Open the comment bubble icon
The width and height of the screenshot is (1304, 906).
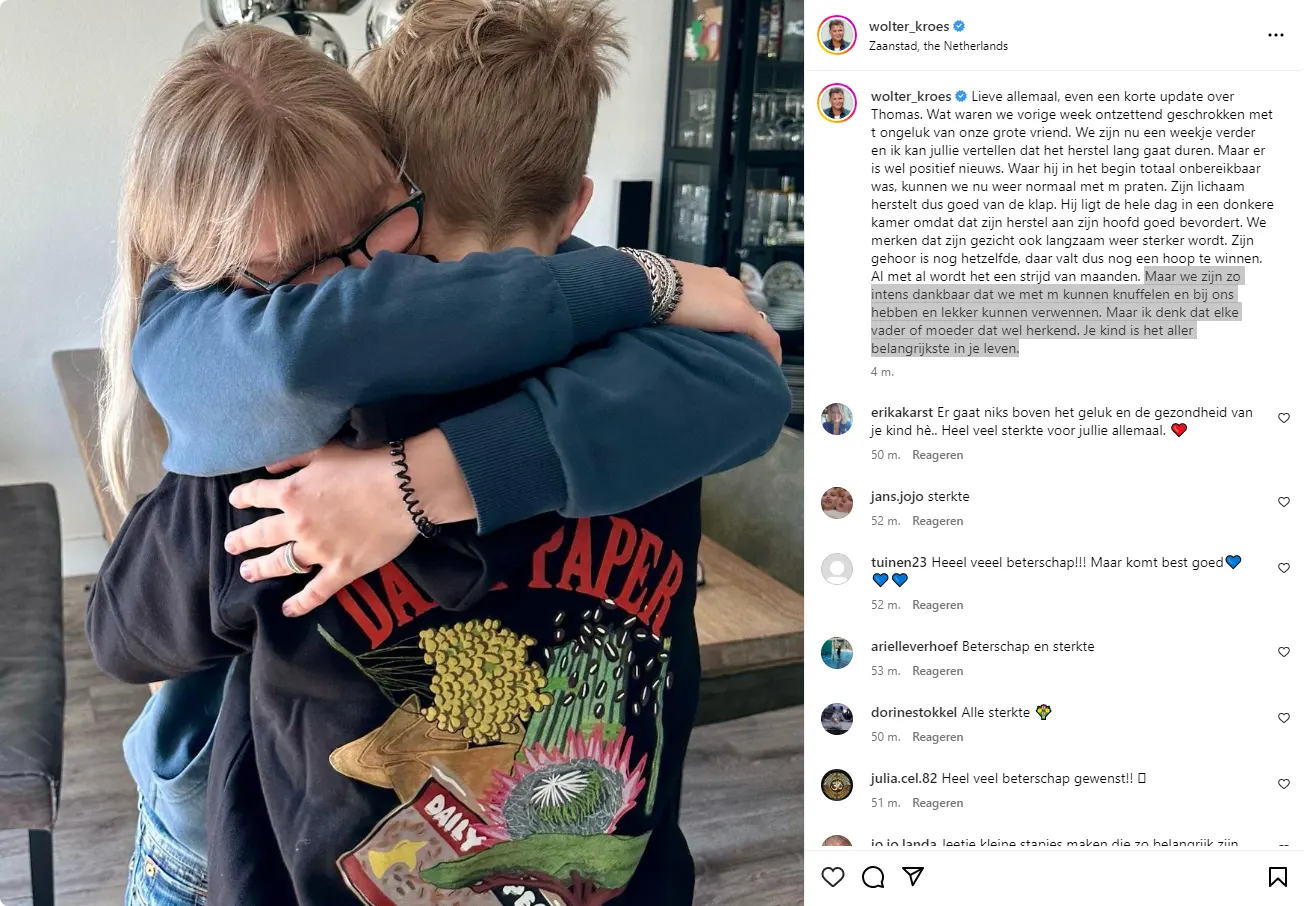(x=873, y=877)
